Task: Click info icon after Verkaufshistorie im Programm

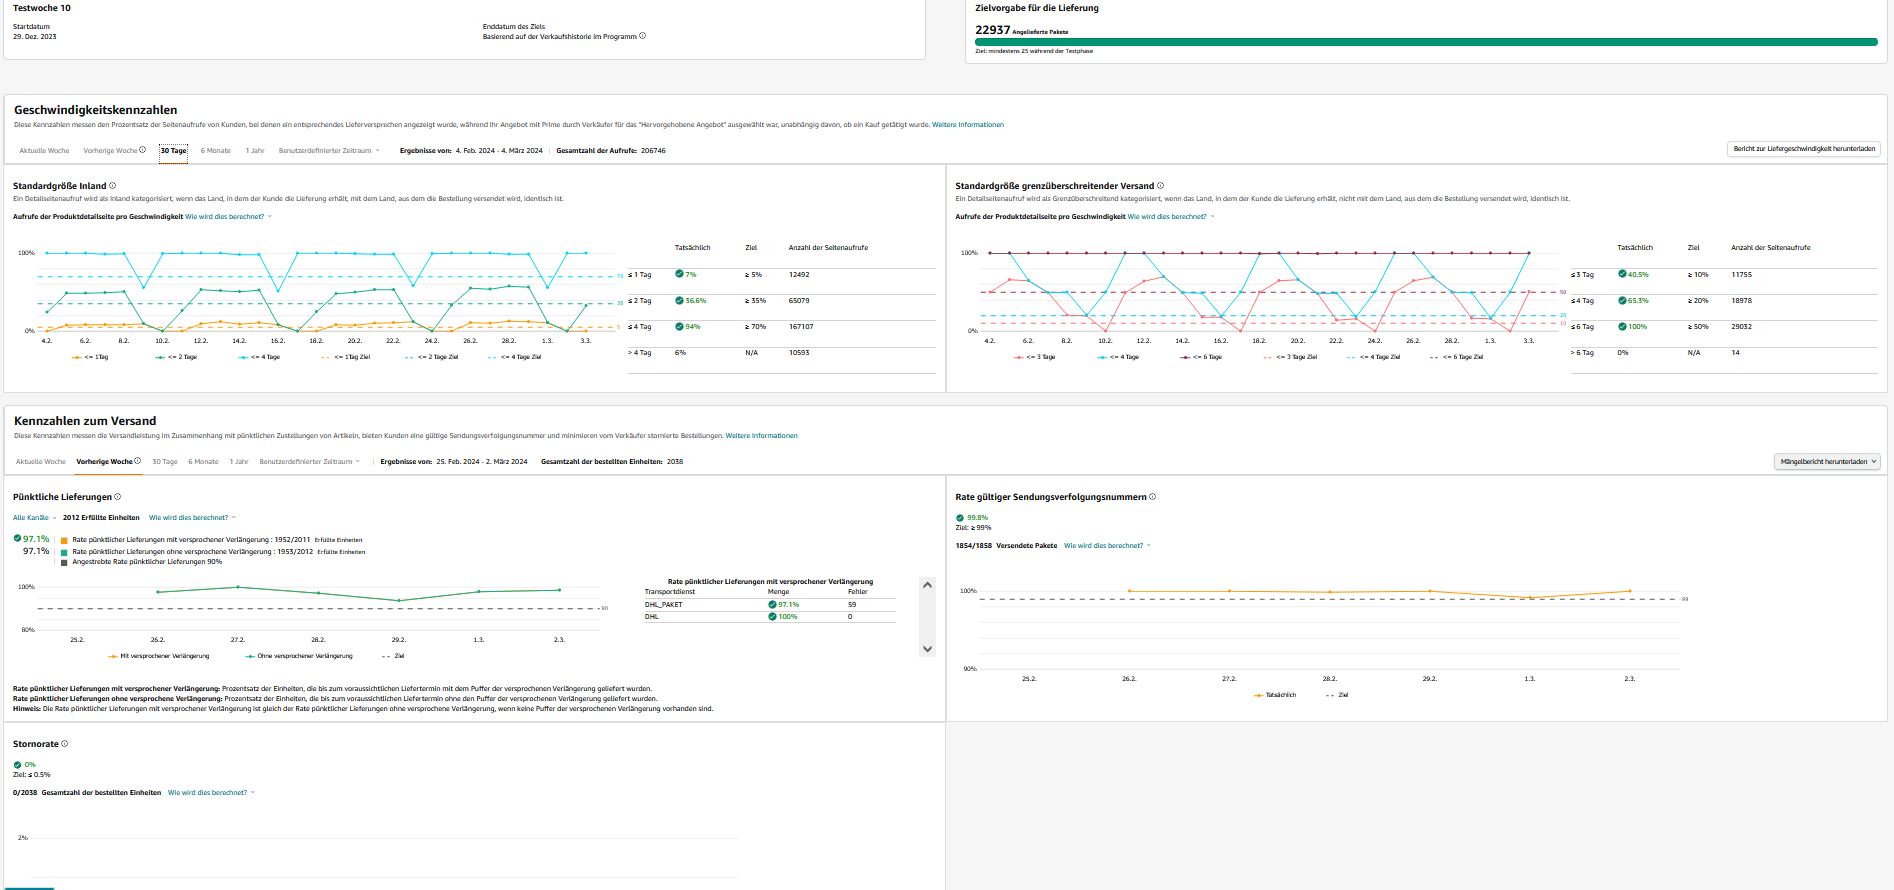Action: pos(642,36)
